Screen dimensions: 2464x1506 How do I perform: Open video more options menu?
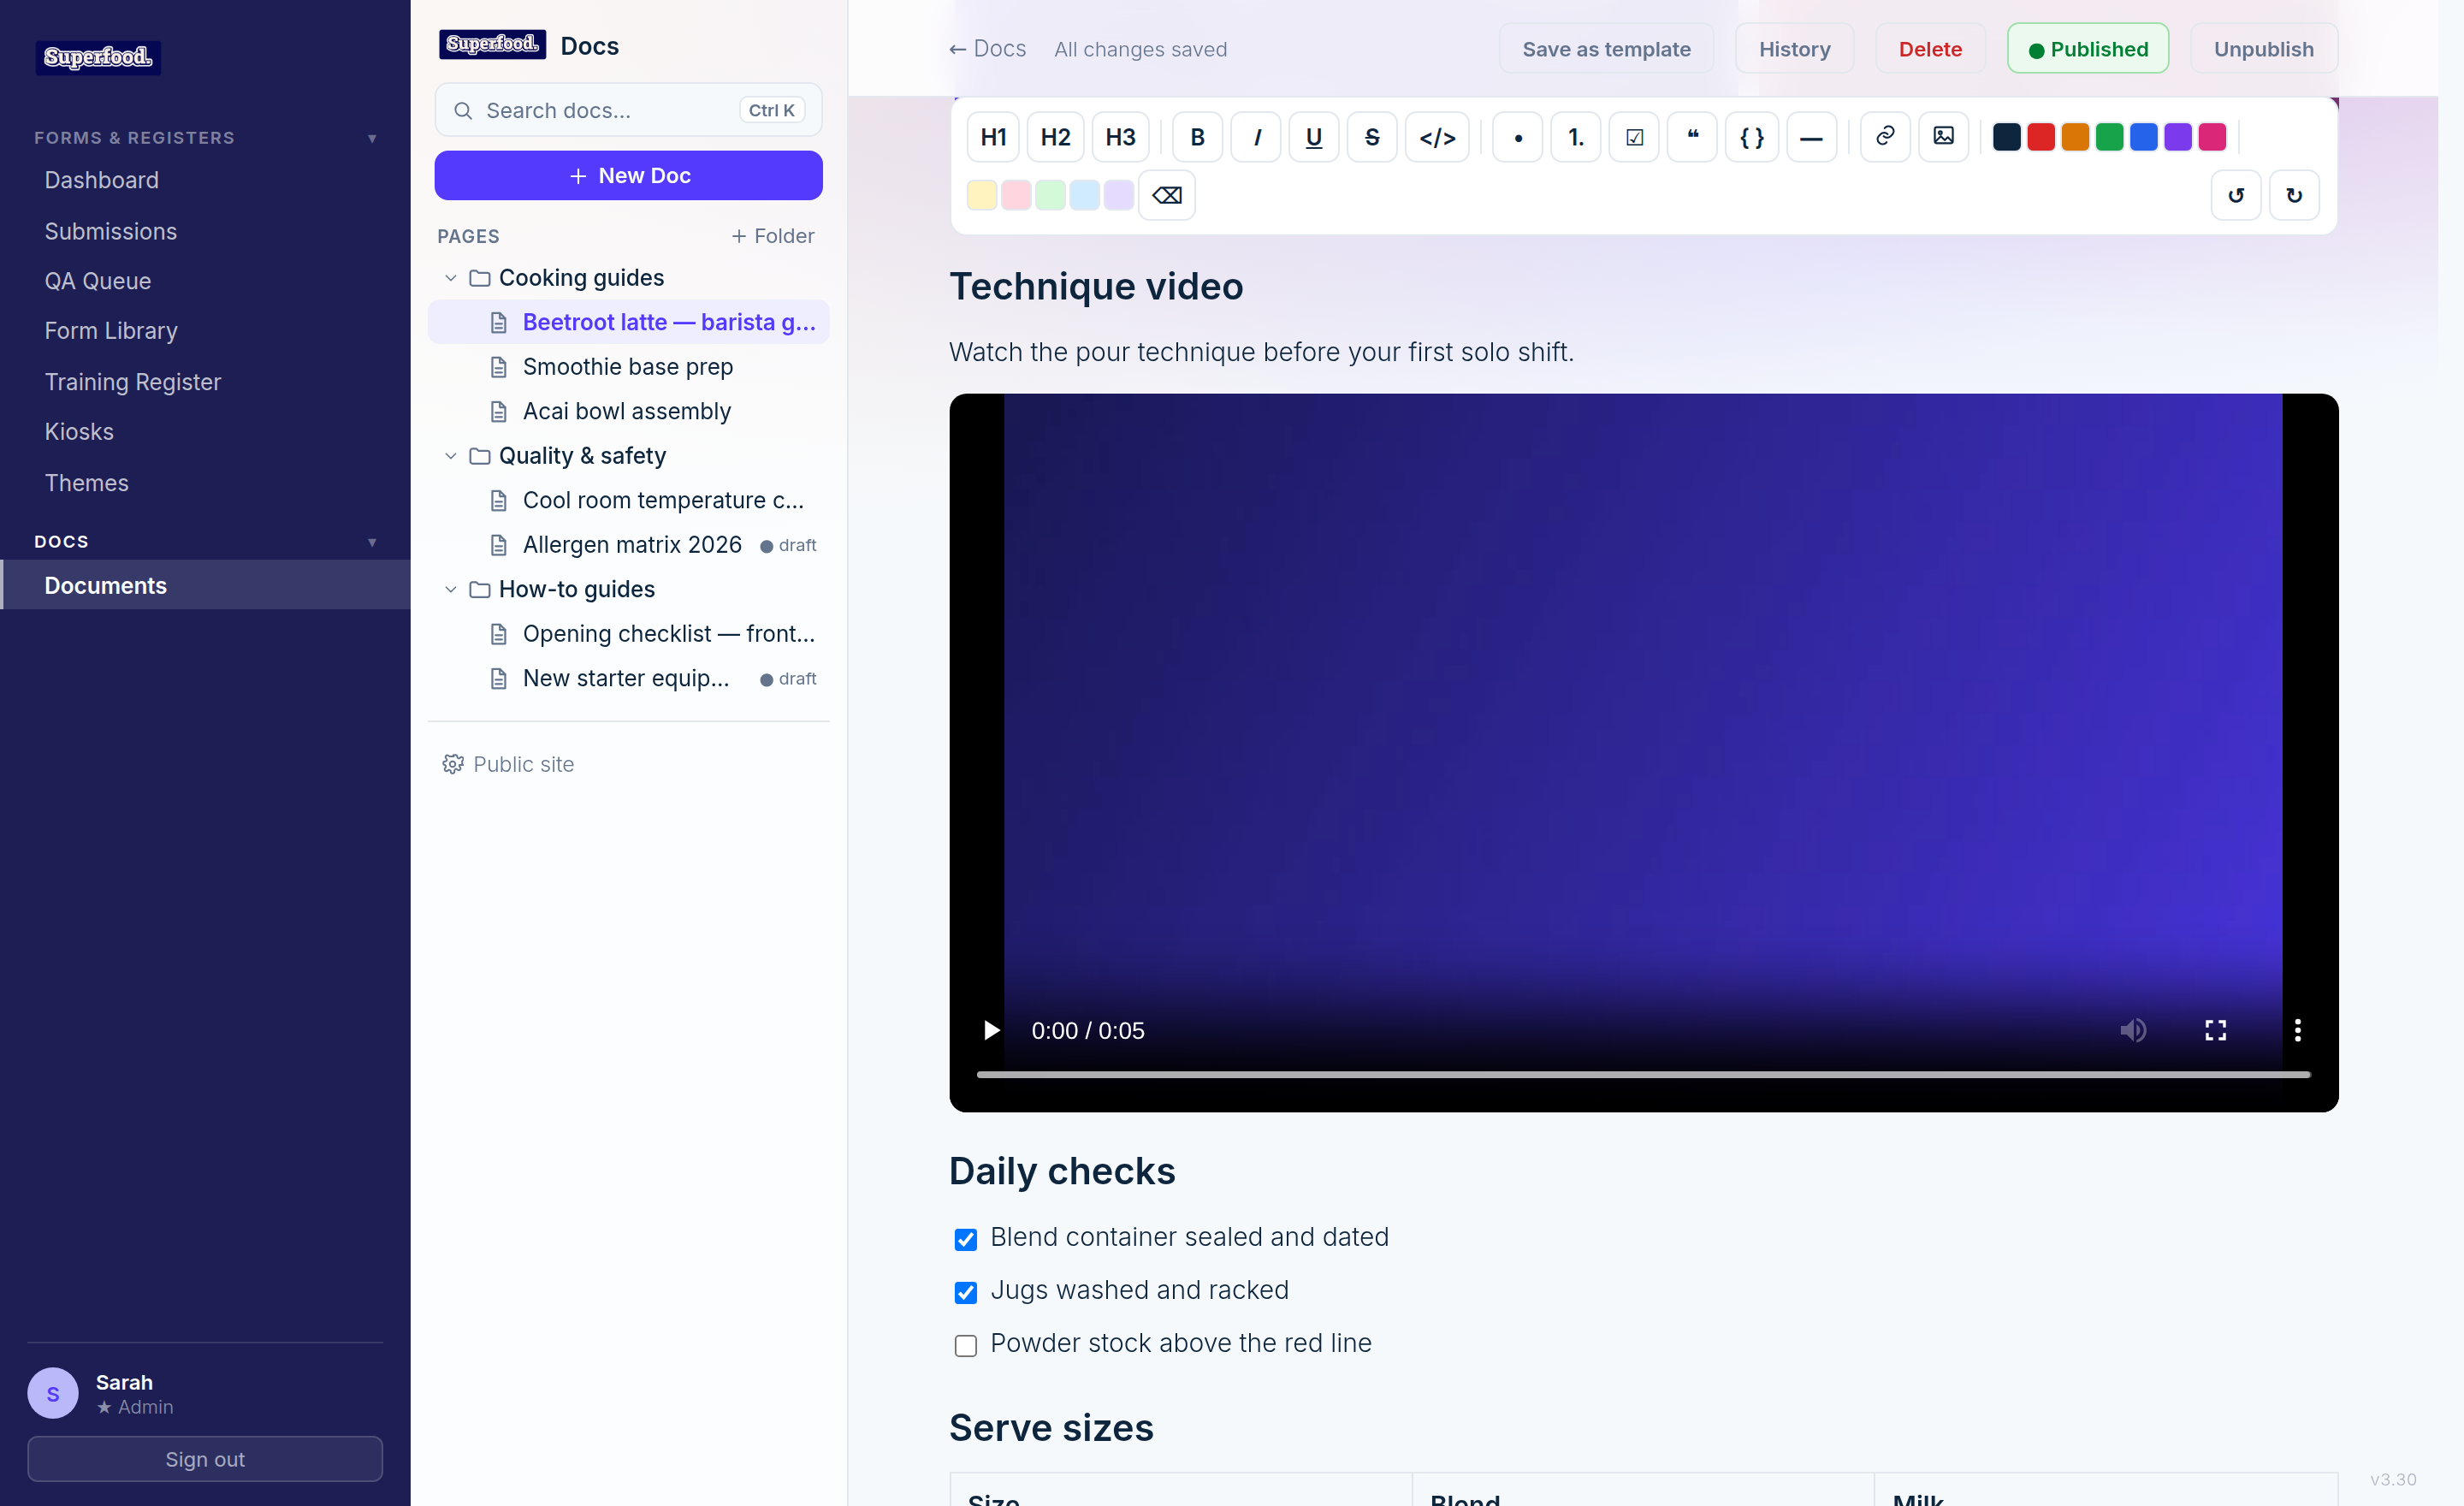point(2297,1030)
